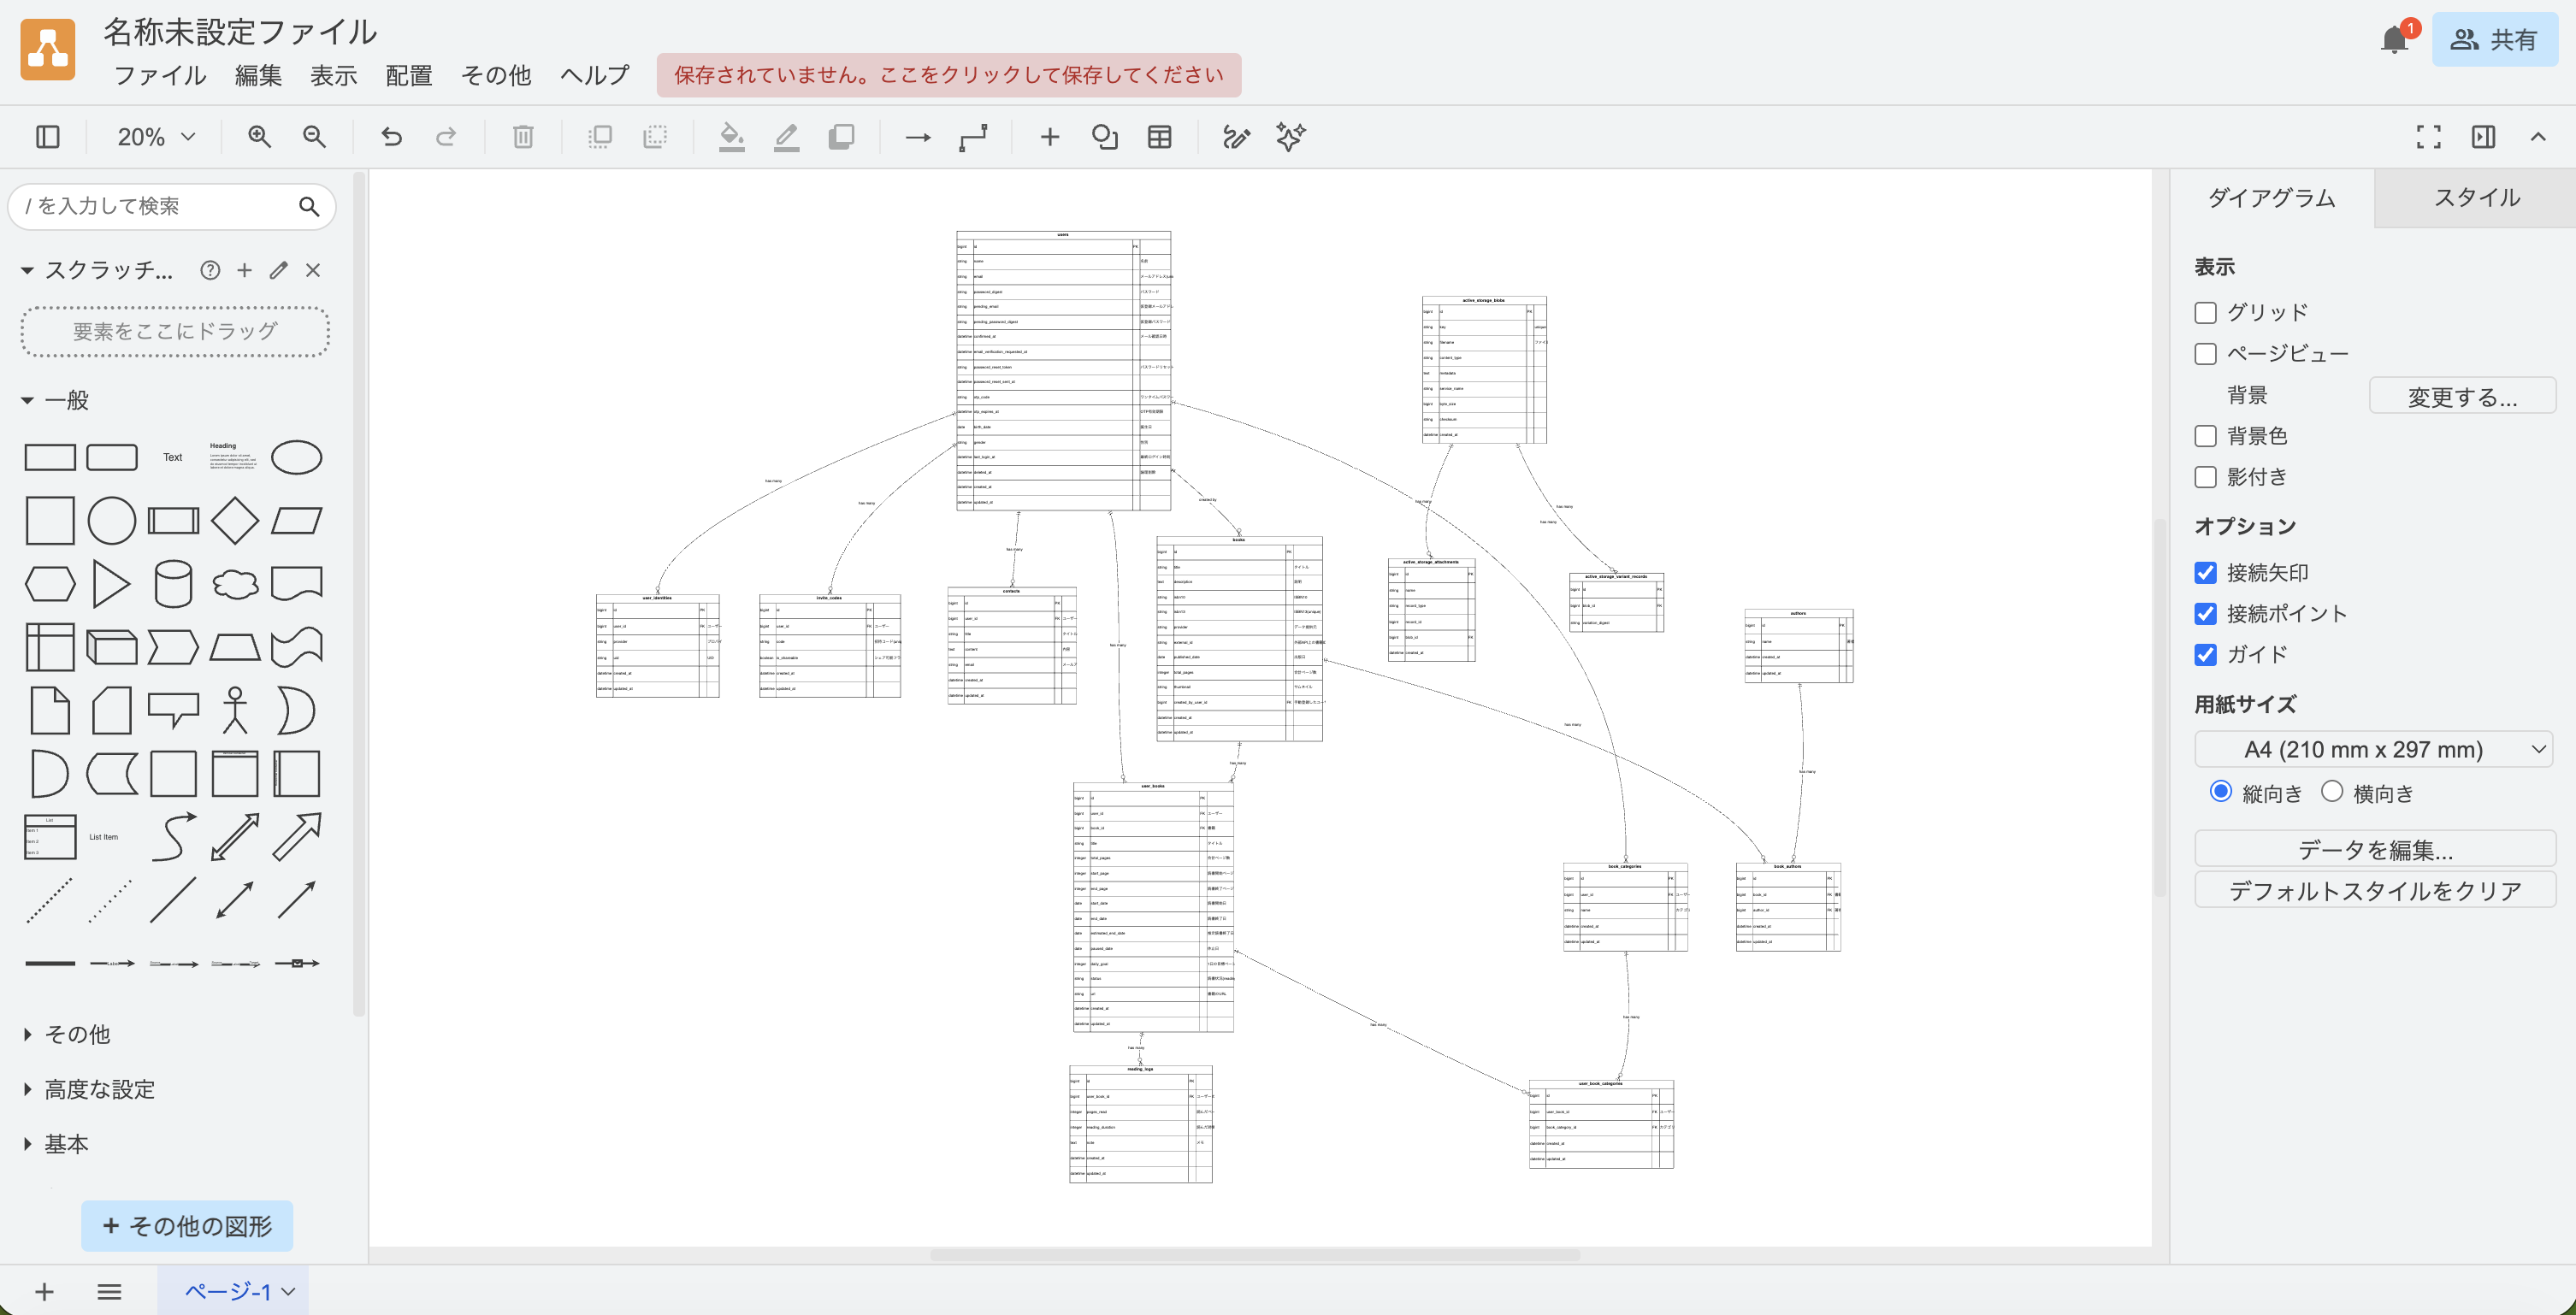Switch to the スタイル tab
Image resolution: width=2576 pixels, height=1315 pixels.
pyautogui.click(x=2475, y=198)
